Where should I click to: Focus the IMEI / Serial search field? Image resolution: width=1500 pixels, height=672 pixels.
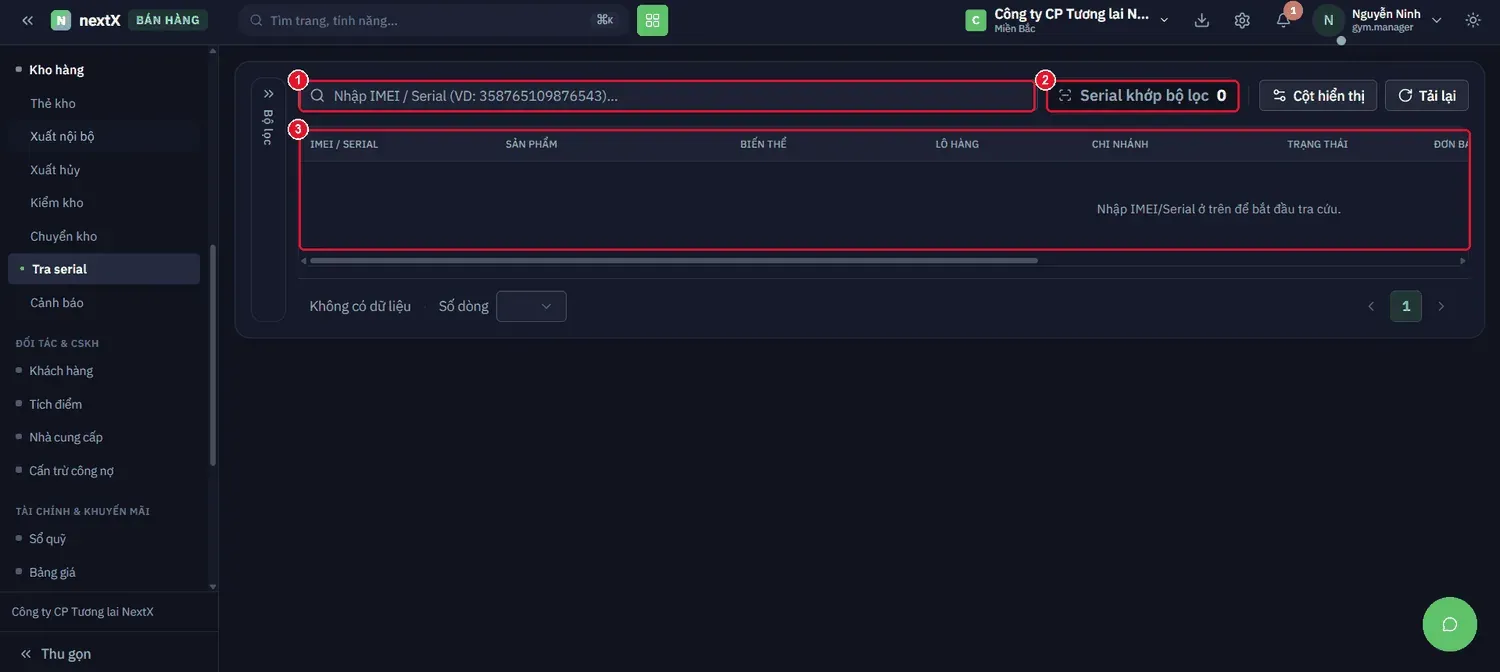(x=667, y=96)
